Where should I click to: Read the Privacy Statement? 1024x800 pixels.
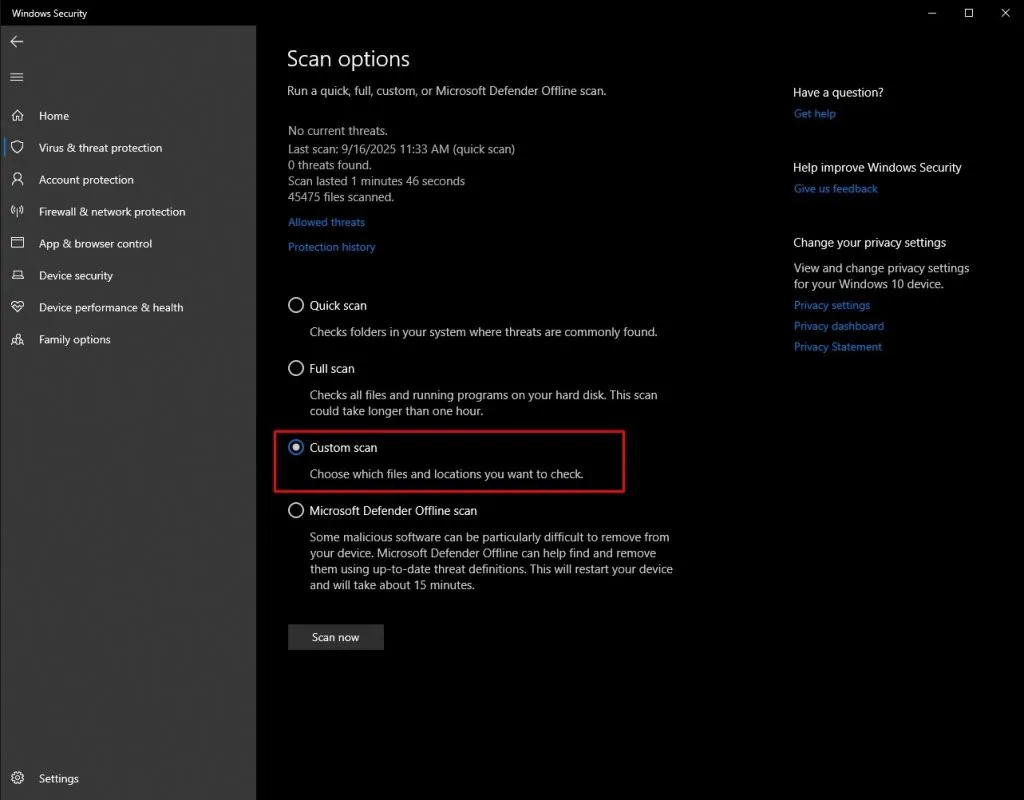(x=837, y=346)
